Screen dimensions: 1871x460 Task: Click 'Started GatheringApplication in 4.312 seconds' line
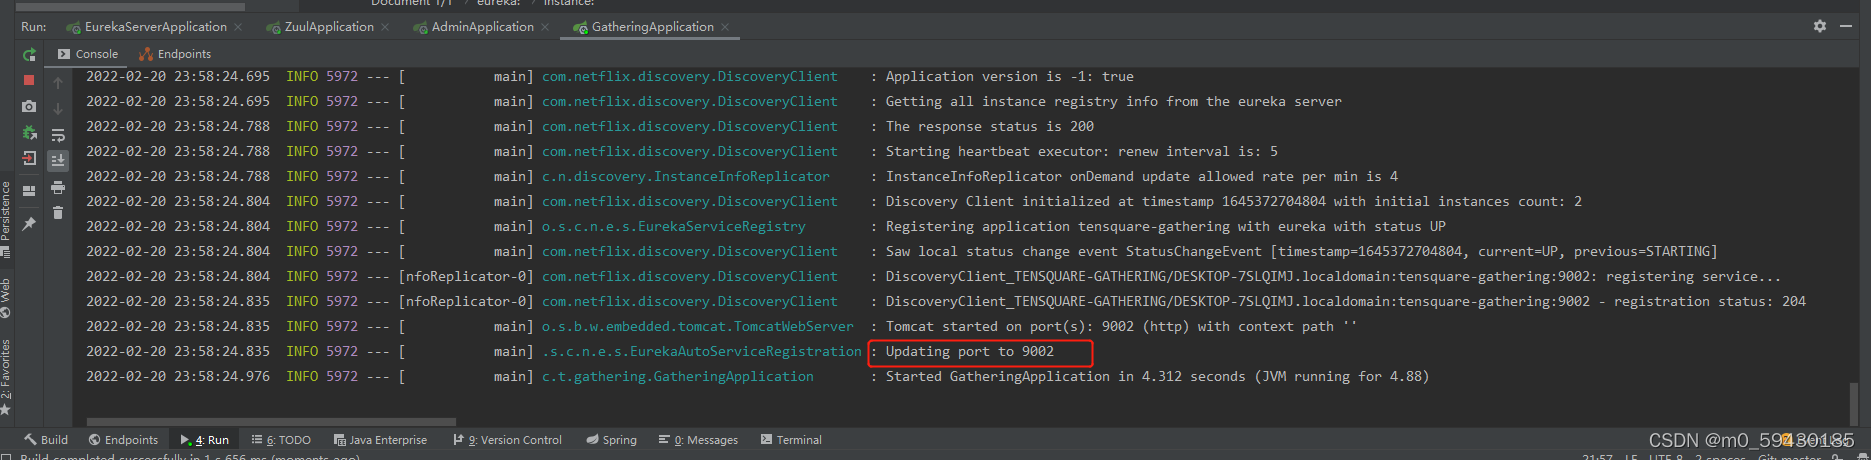tap(1157, 377)
